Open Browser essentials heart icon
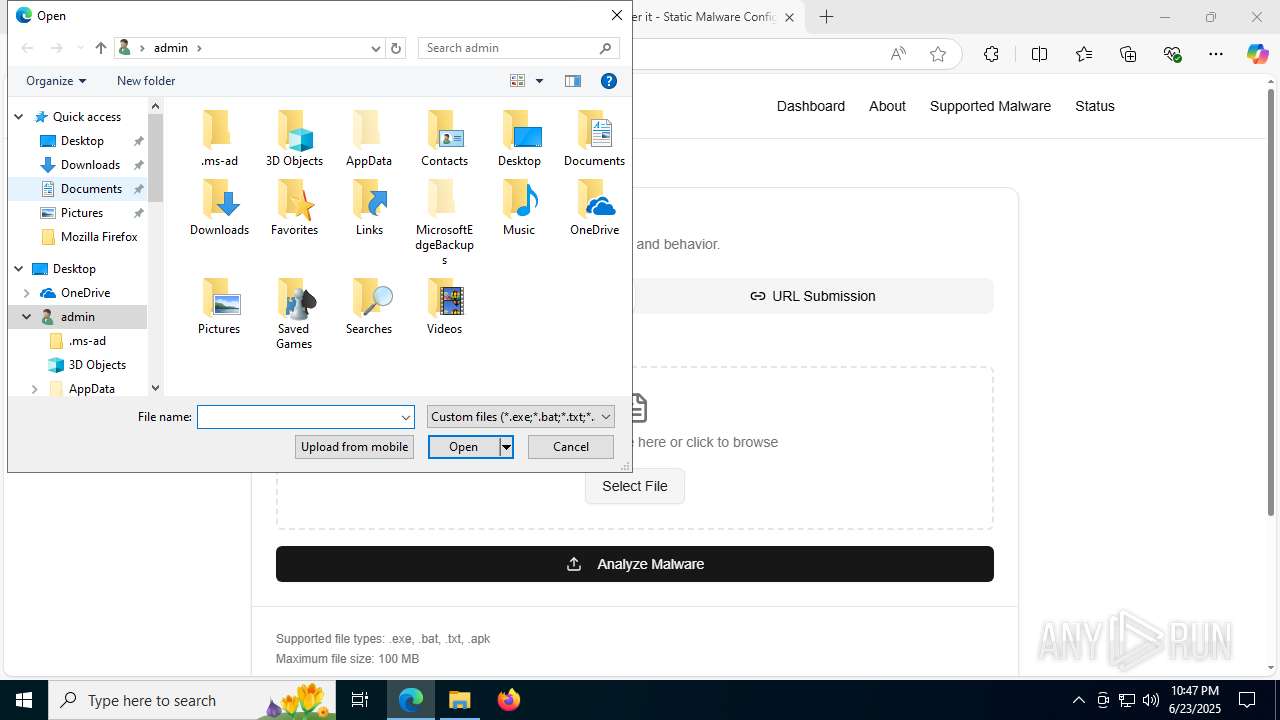 [1172, 54]
